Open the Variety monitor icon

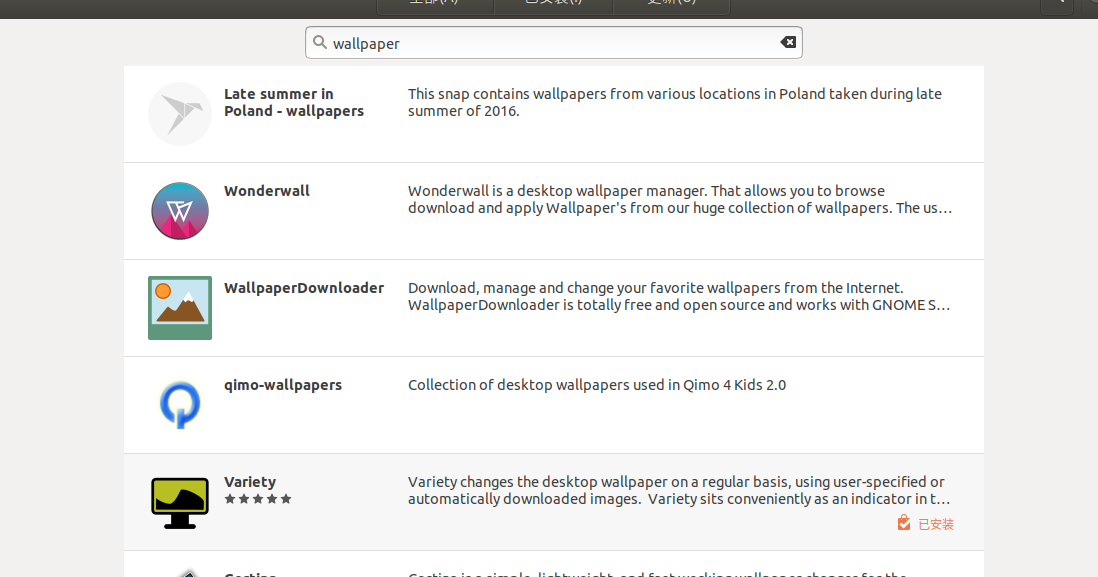click(180, 503)
